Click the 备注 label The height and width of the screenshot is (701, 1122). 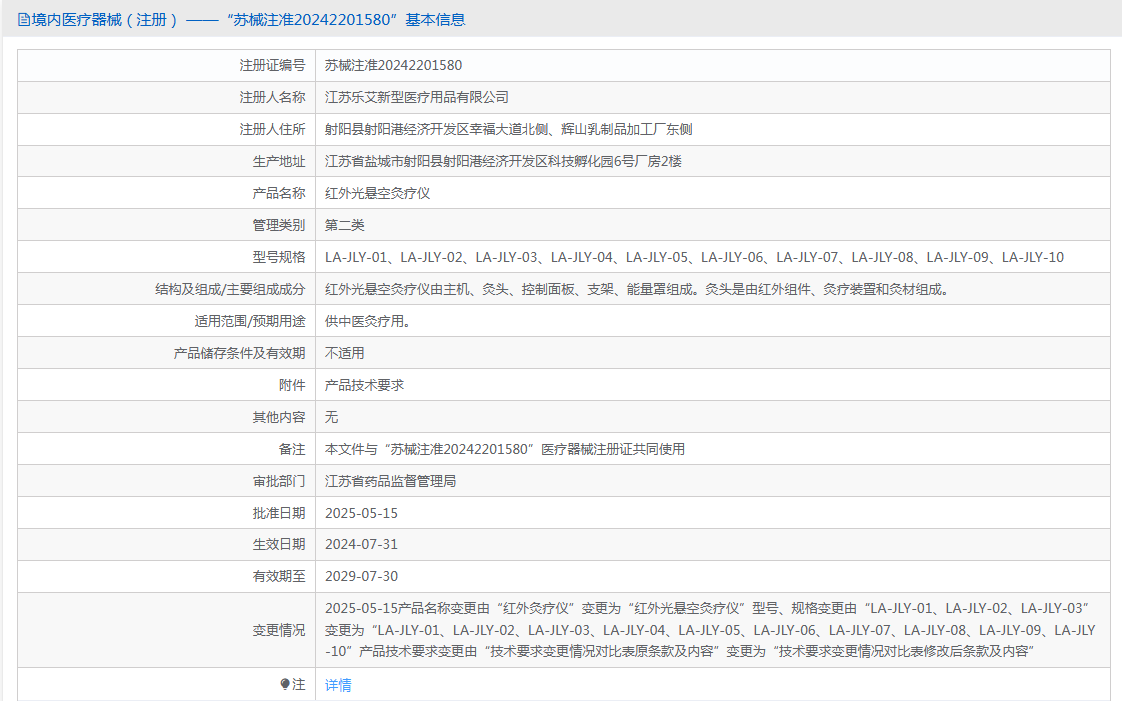click(x=292, y=449)
